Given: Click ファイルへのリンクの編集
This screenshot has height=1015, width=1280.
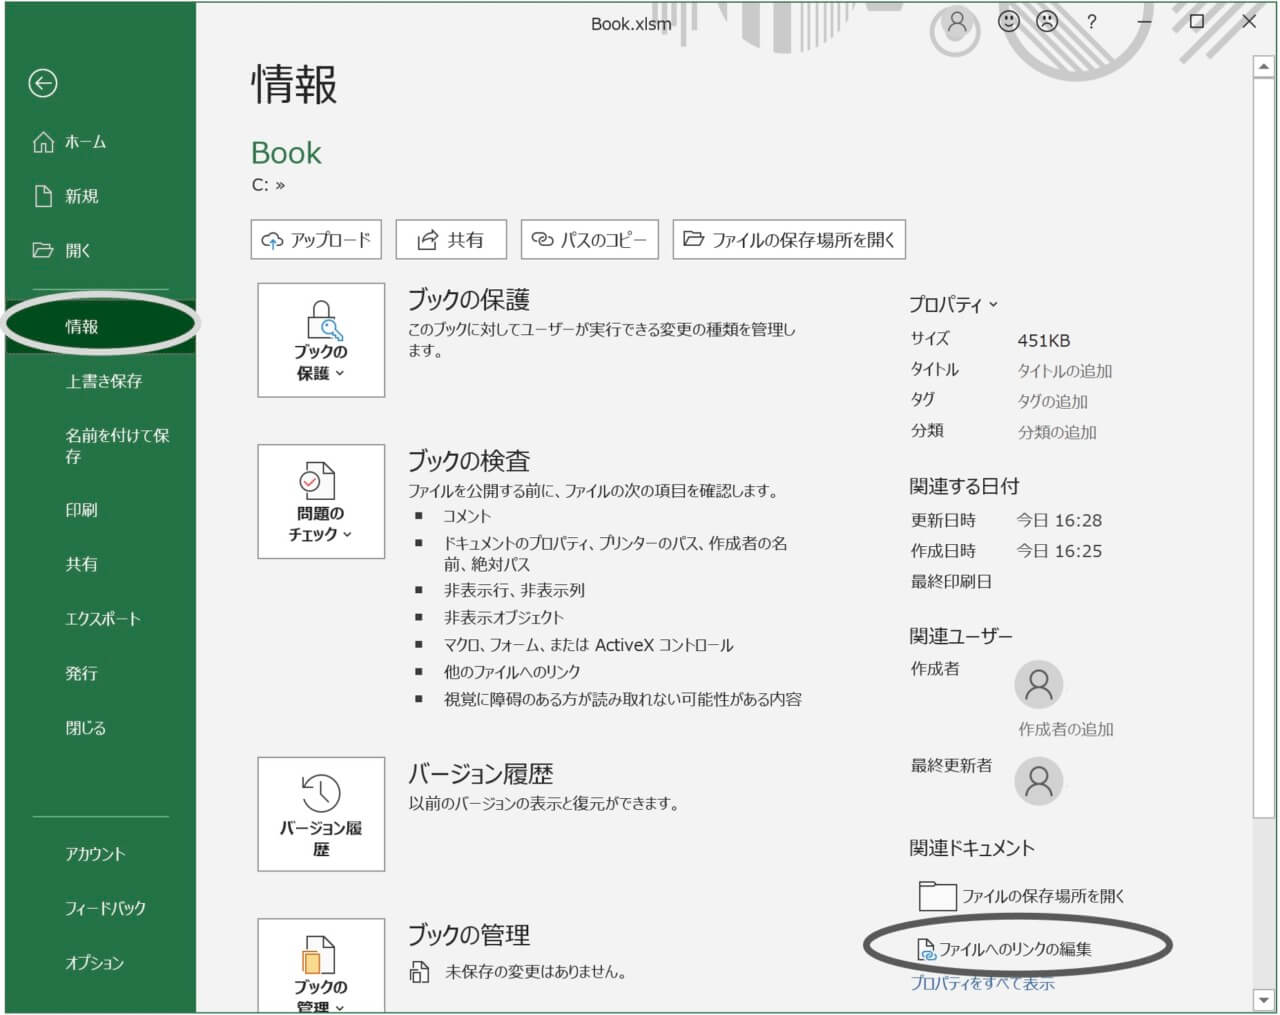Looking at the screenshot, I should tap(1005, 949).
